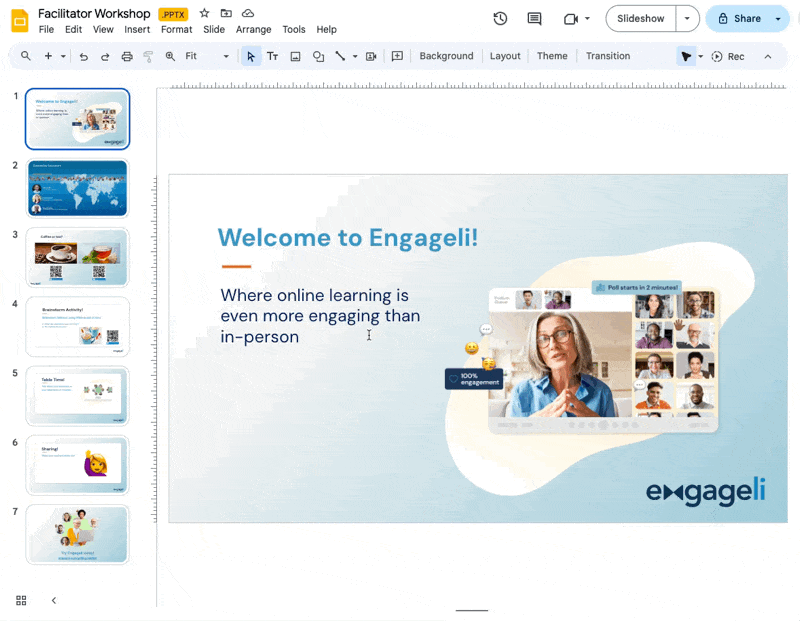This screenshot has height=621, width=800.
Task: Select slide 3 coffee or tea thumbnail
Action: [x=77, y=257]
